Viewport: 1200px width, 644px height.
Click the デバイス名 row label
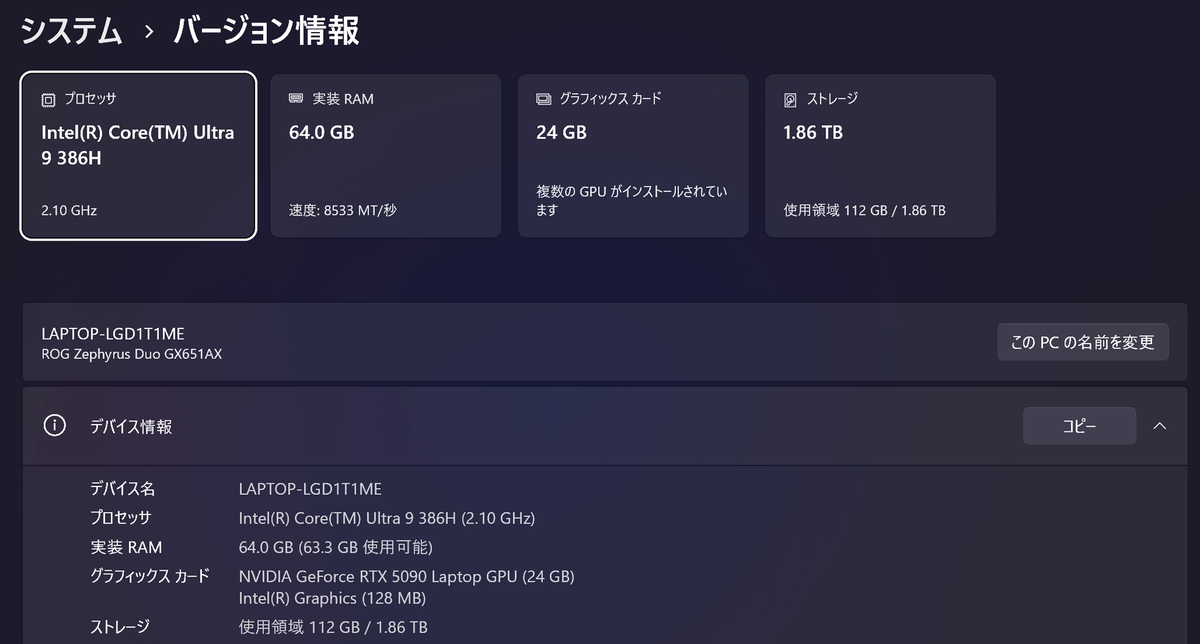(123, 489)
